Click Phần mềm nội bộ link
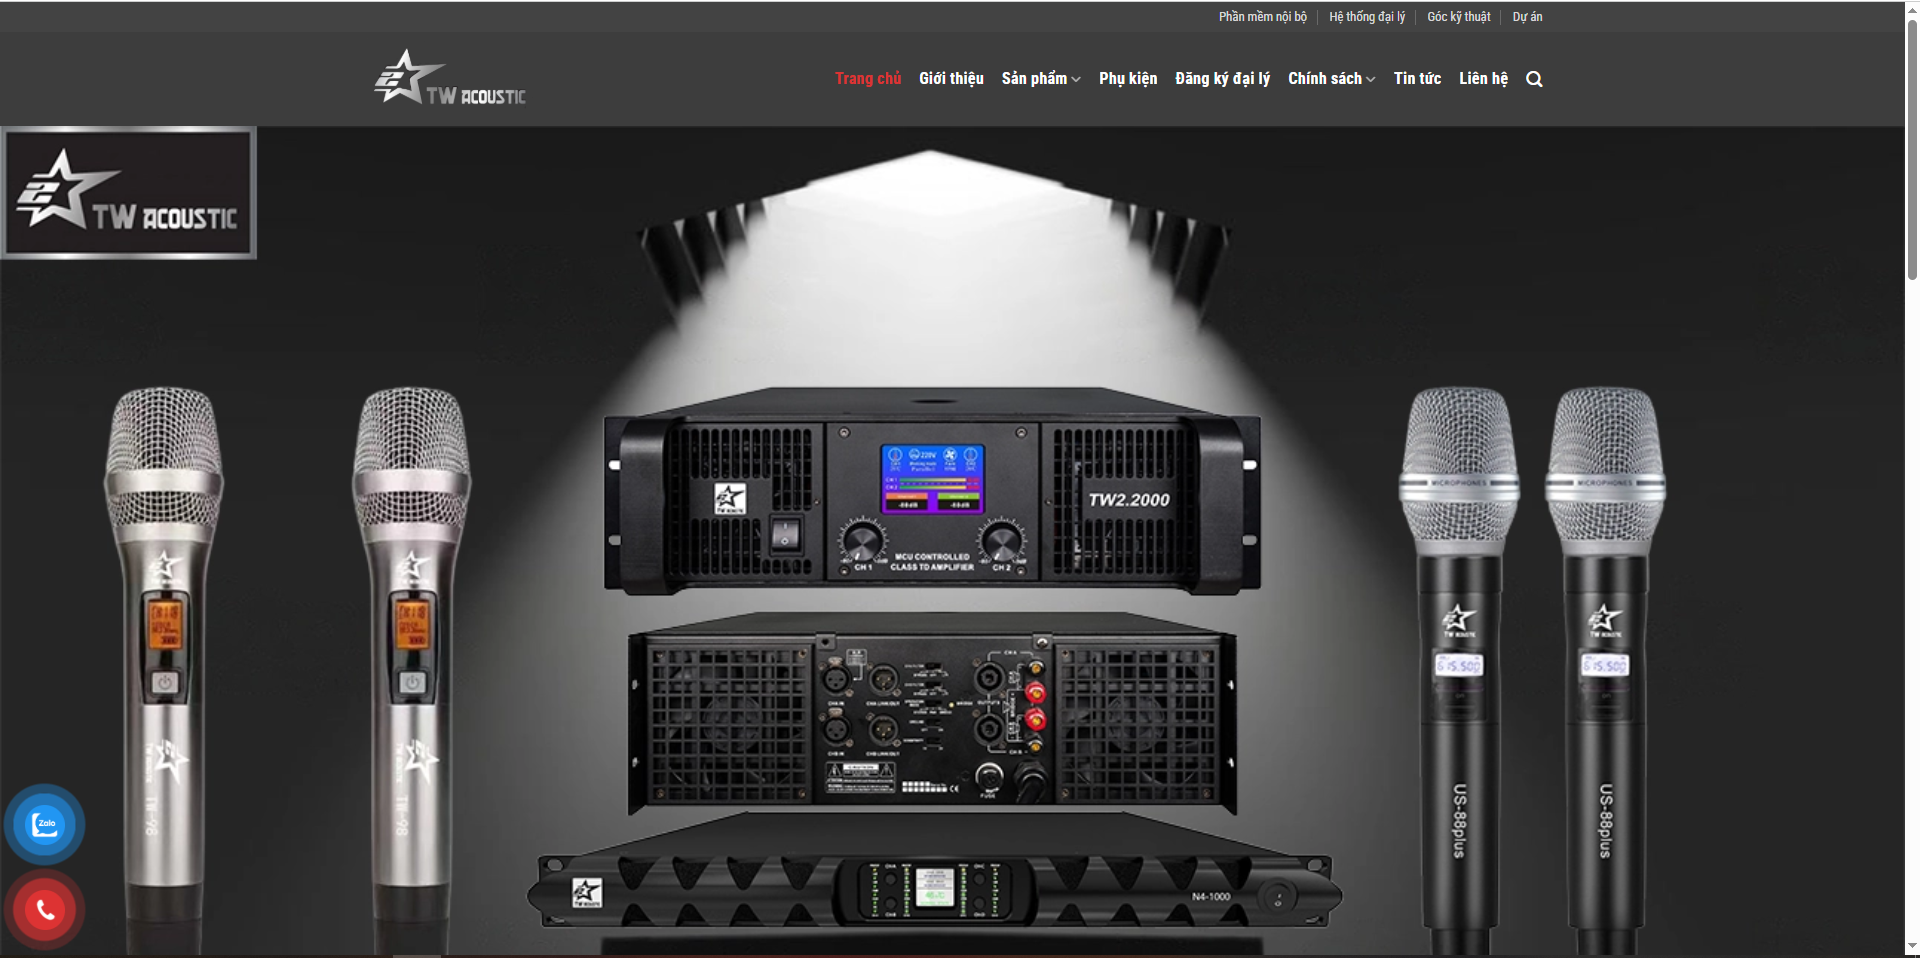Viewport: 1920px width, 958px height. [1262, 17]
